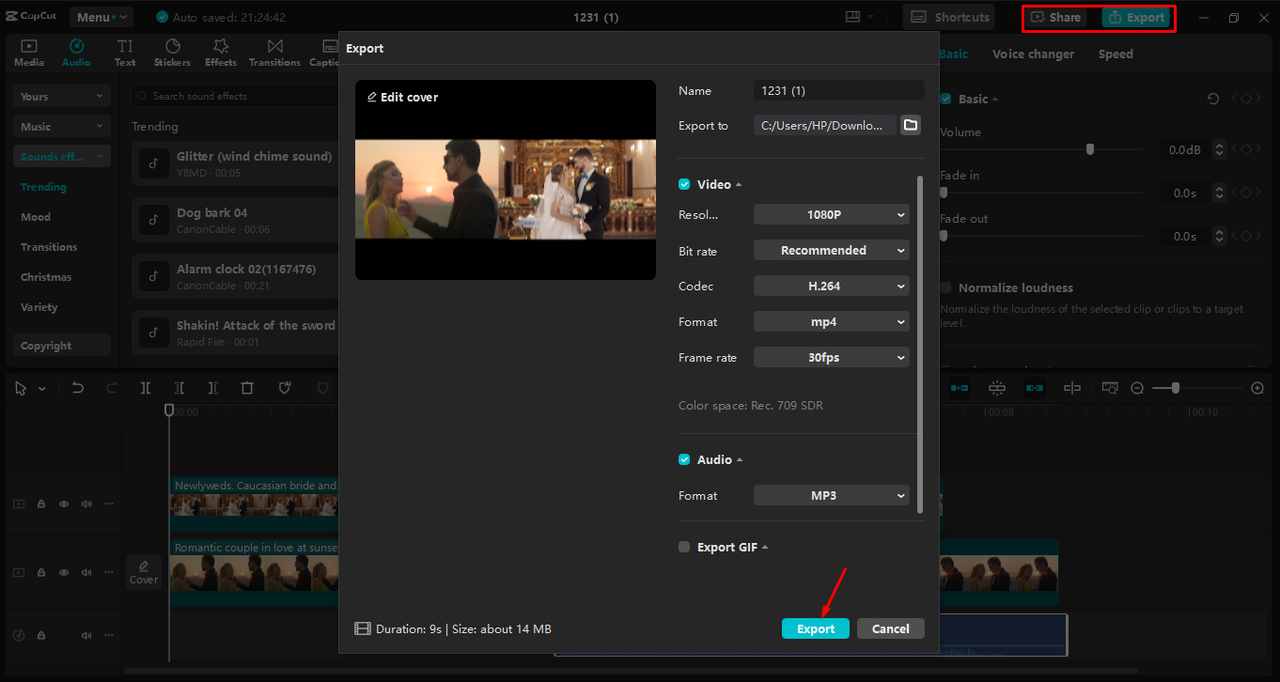This screenshot has height=682, width=1280.
Task: Switch to the Effects tab
Action: coord(221,53)
